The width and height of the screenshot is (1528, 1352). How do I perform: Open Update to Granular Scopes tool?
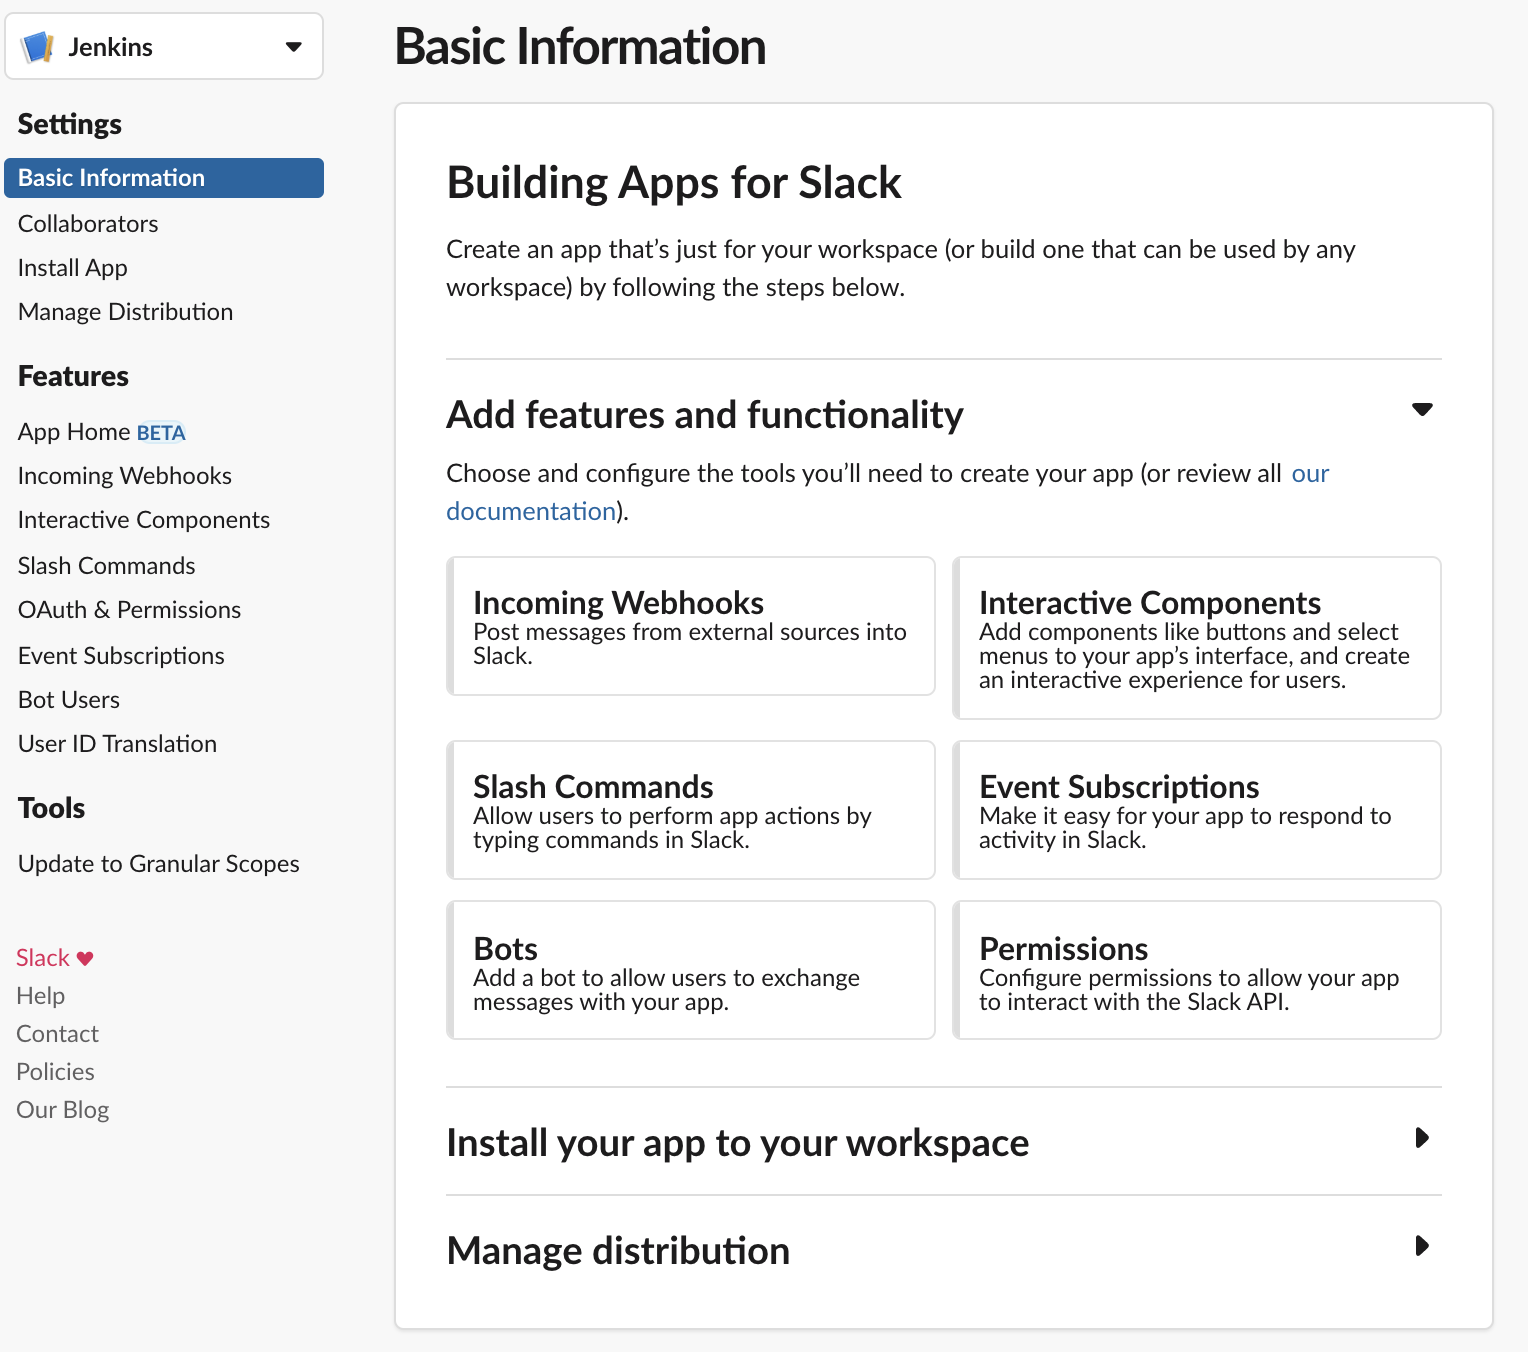click(x=159, y=864)
